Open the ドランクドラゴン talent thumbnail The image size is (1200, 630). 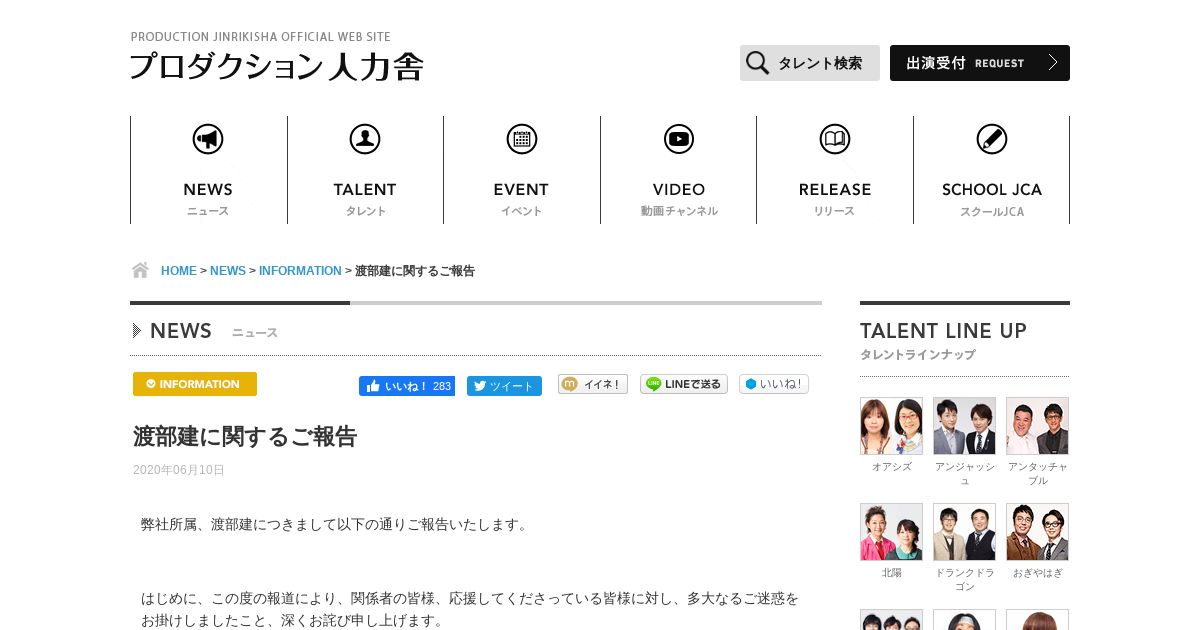pyautogui.click(x=964, y=532)
